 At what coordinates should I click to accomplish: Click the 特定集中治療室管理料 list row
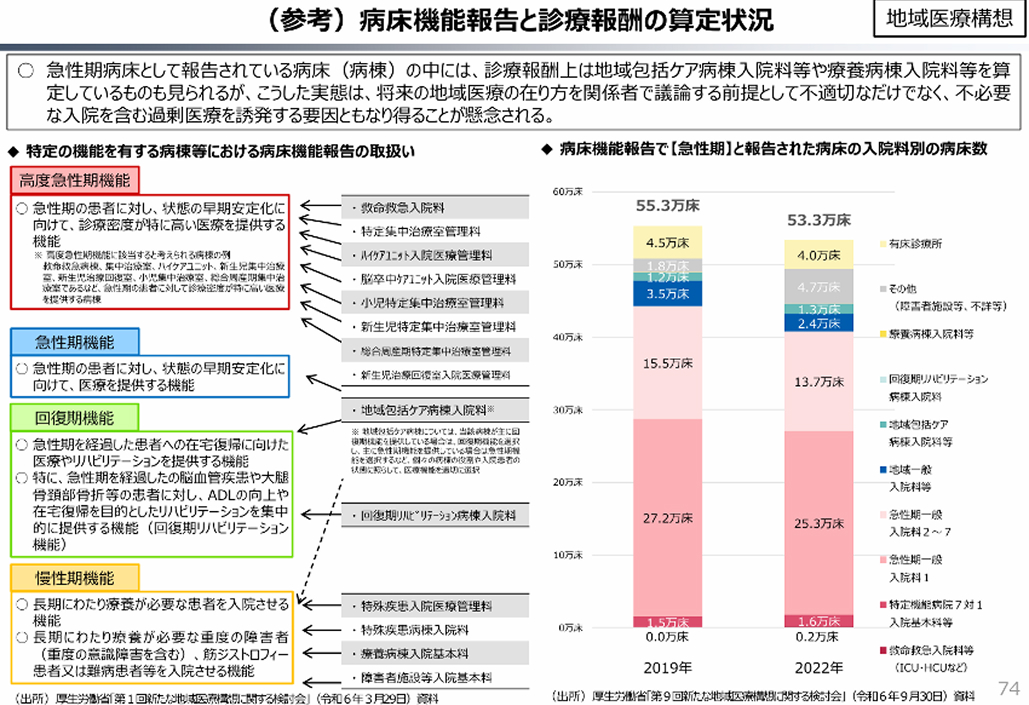click(435, 231)
